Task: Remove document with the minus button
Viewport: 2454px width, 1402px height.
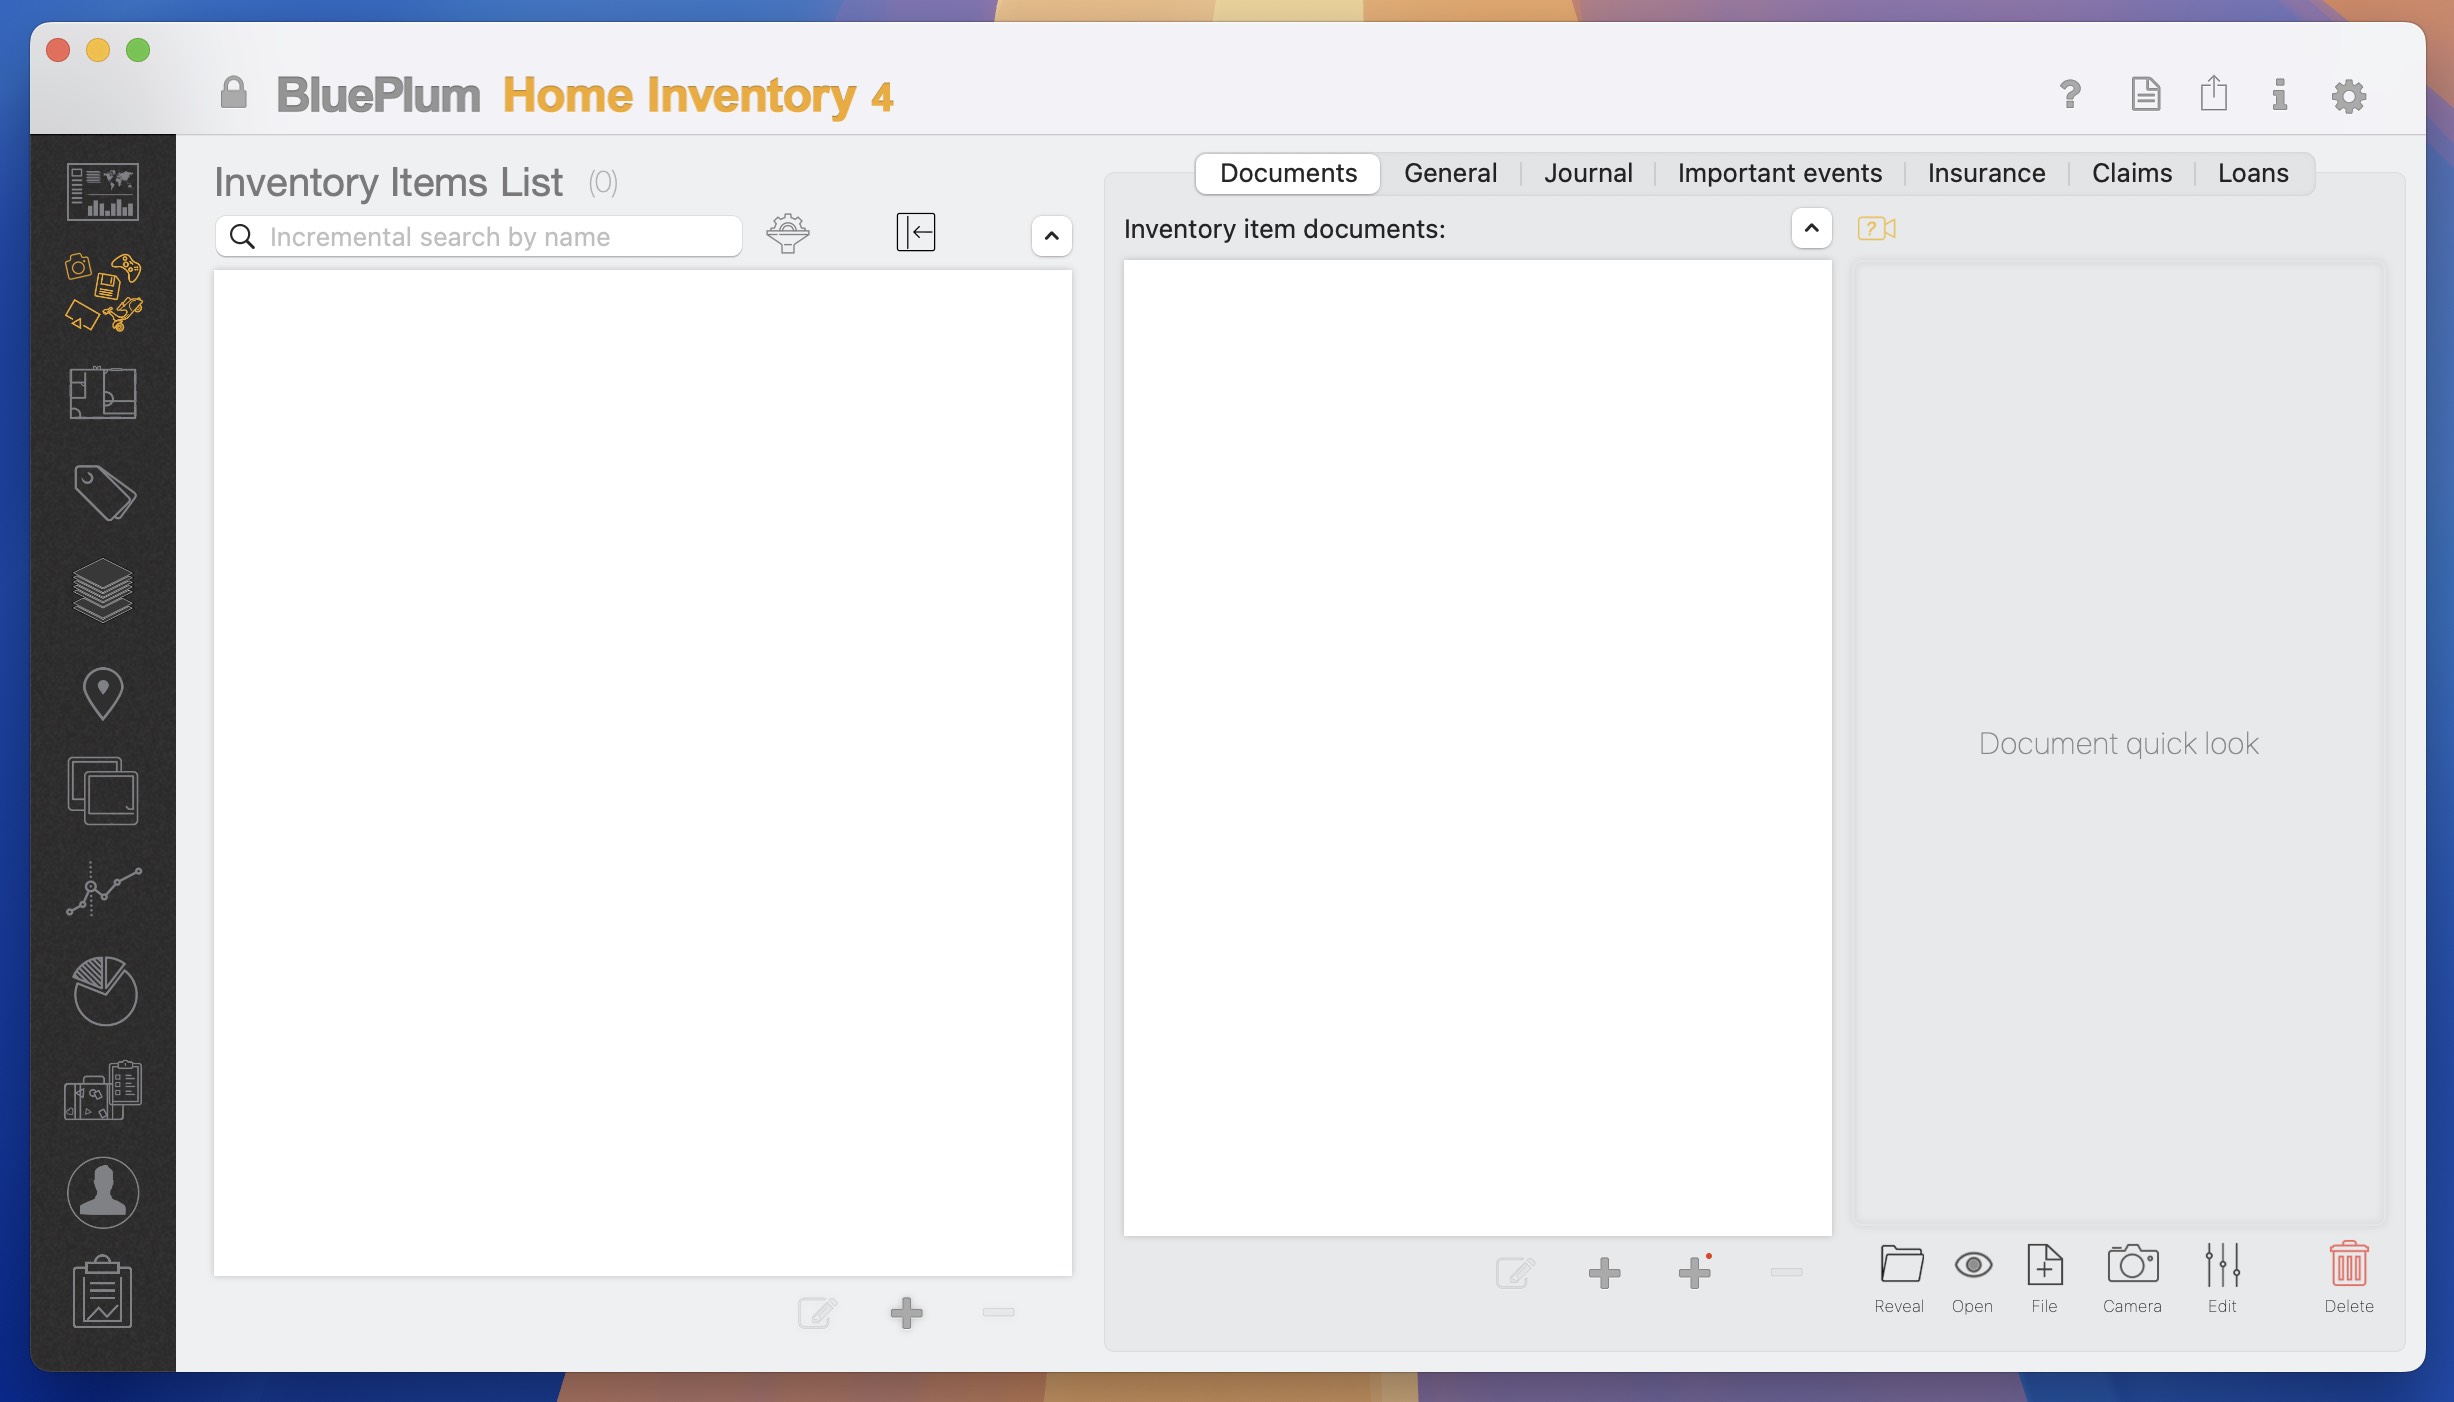Action: [1786, 1272]
